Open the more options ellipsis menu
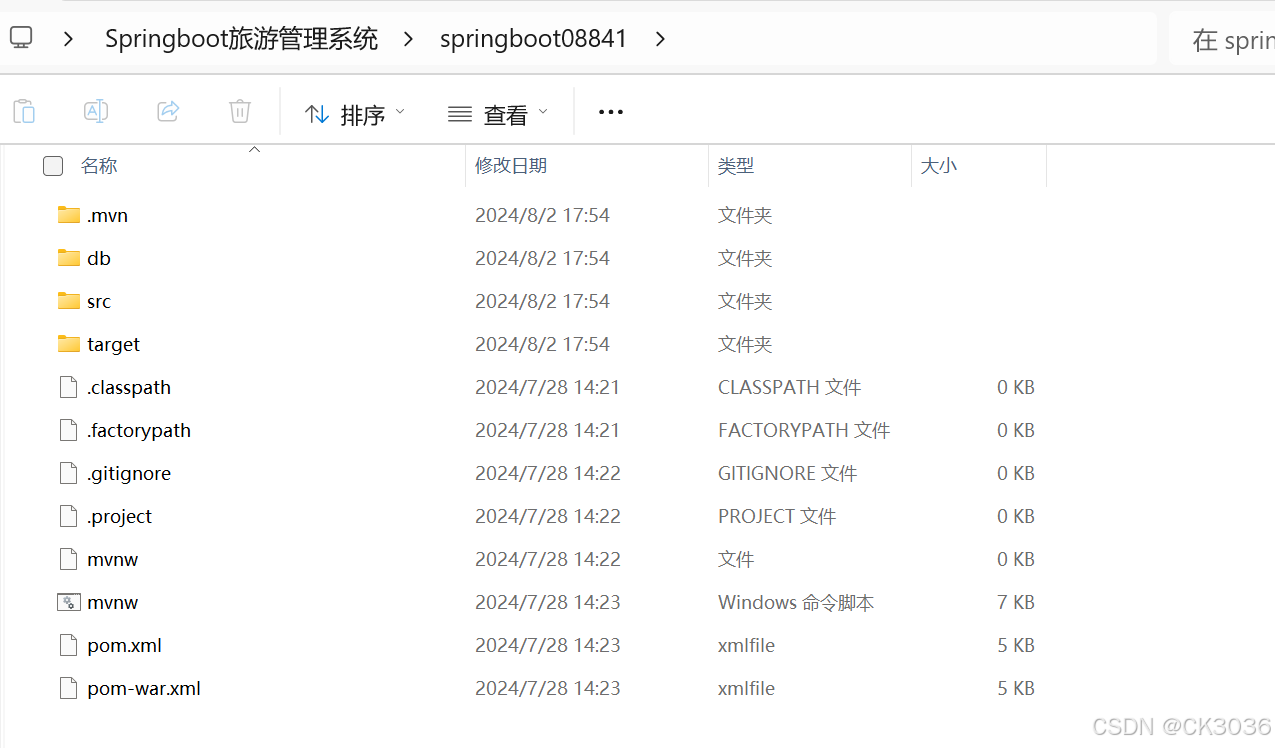 point(611,112)
